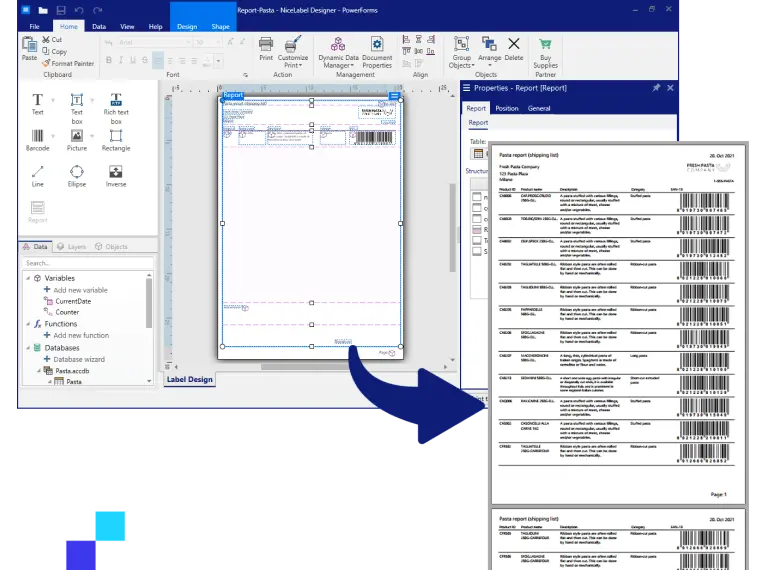Delete the selected object using Delete icon
Screen dimensions: 766x570
[x=514, y=49]
